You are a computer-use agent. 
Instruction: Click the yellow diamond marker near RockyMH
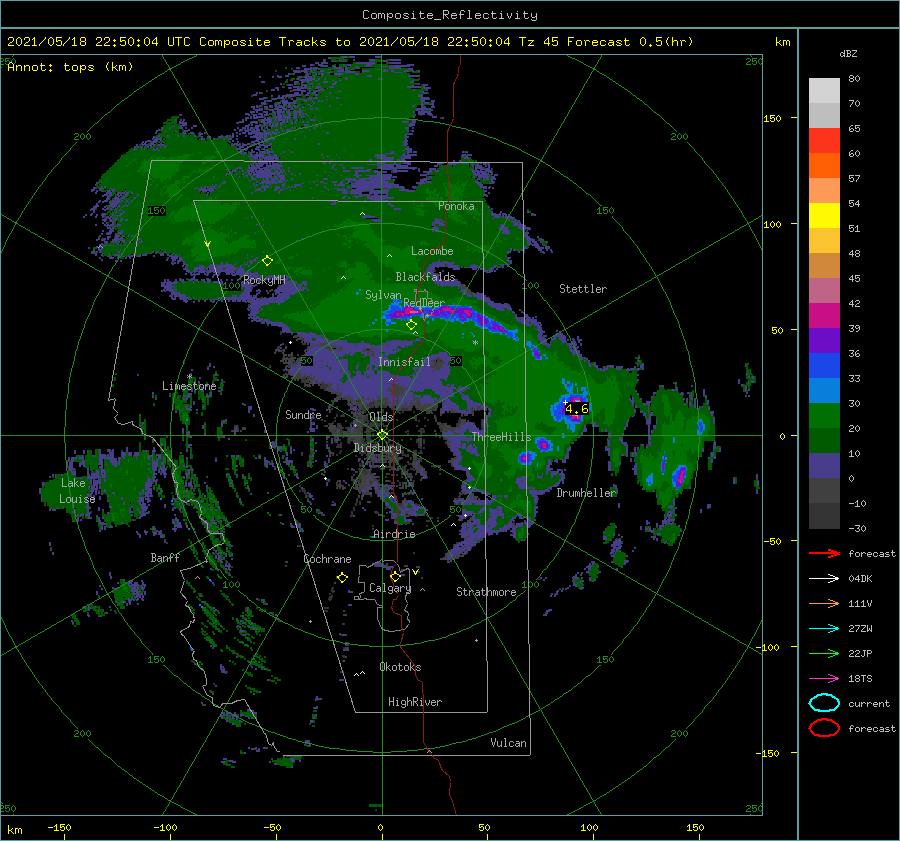tap(267, 261)
